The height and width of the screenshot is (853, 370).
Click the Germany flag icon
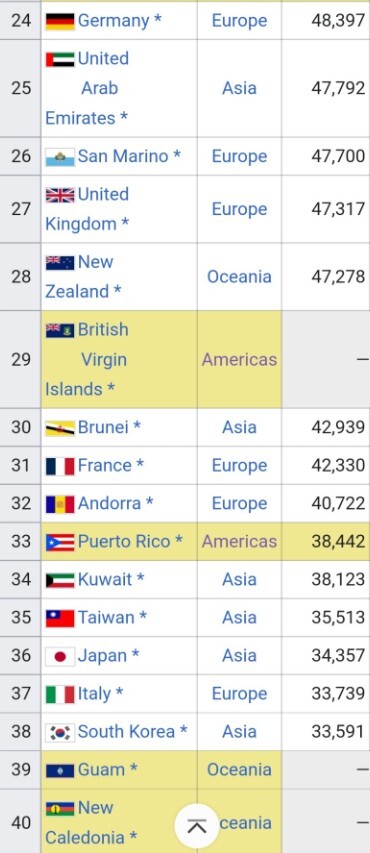coord(60,21)
